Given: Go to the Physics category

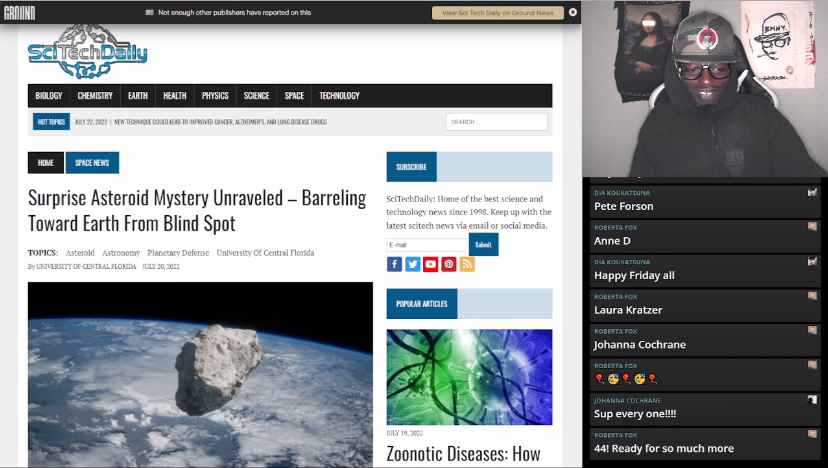Looking at the screenshot, I should [x=215, y=96].
